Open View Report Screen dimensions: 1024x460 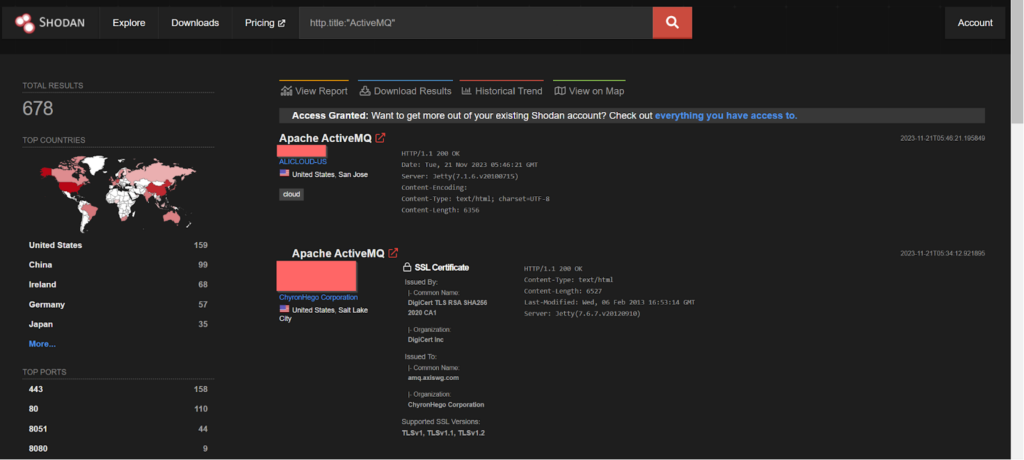coord(314,91)
